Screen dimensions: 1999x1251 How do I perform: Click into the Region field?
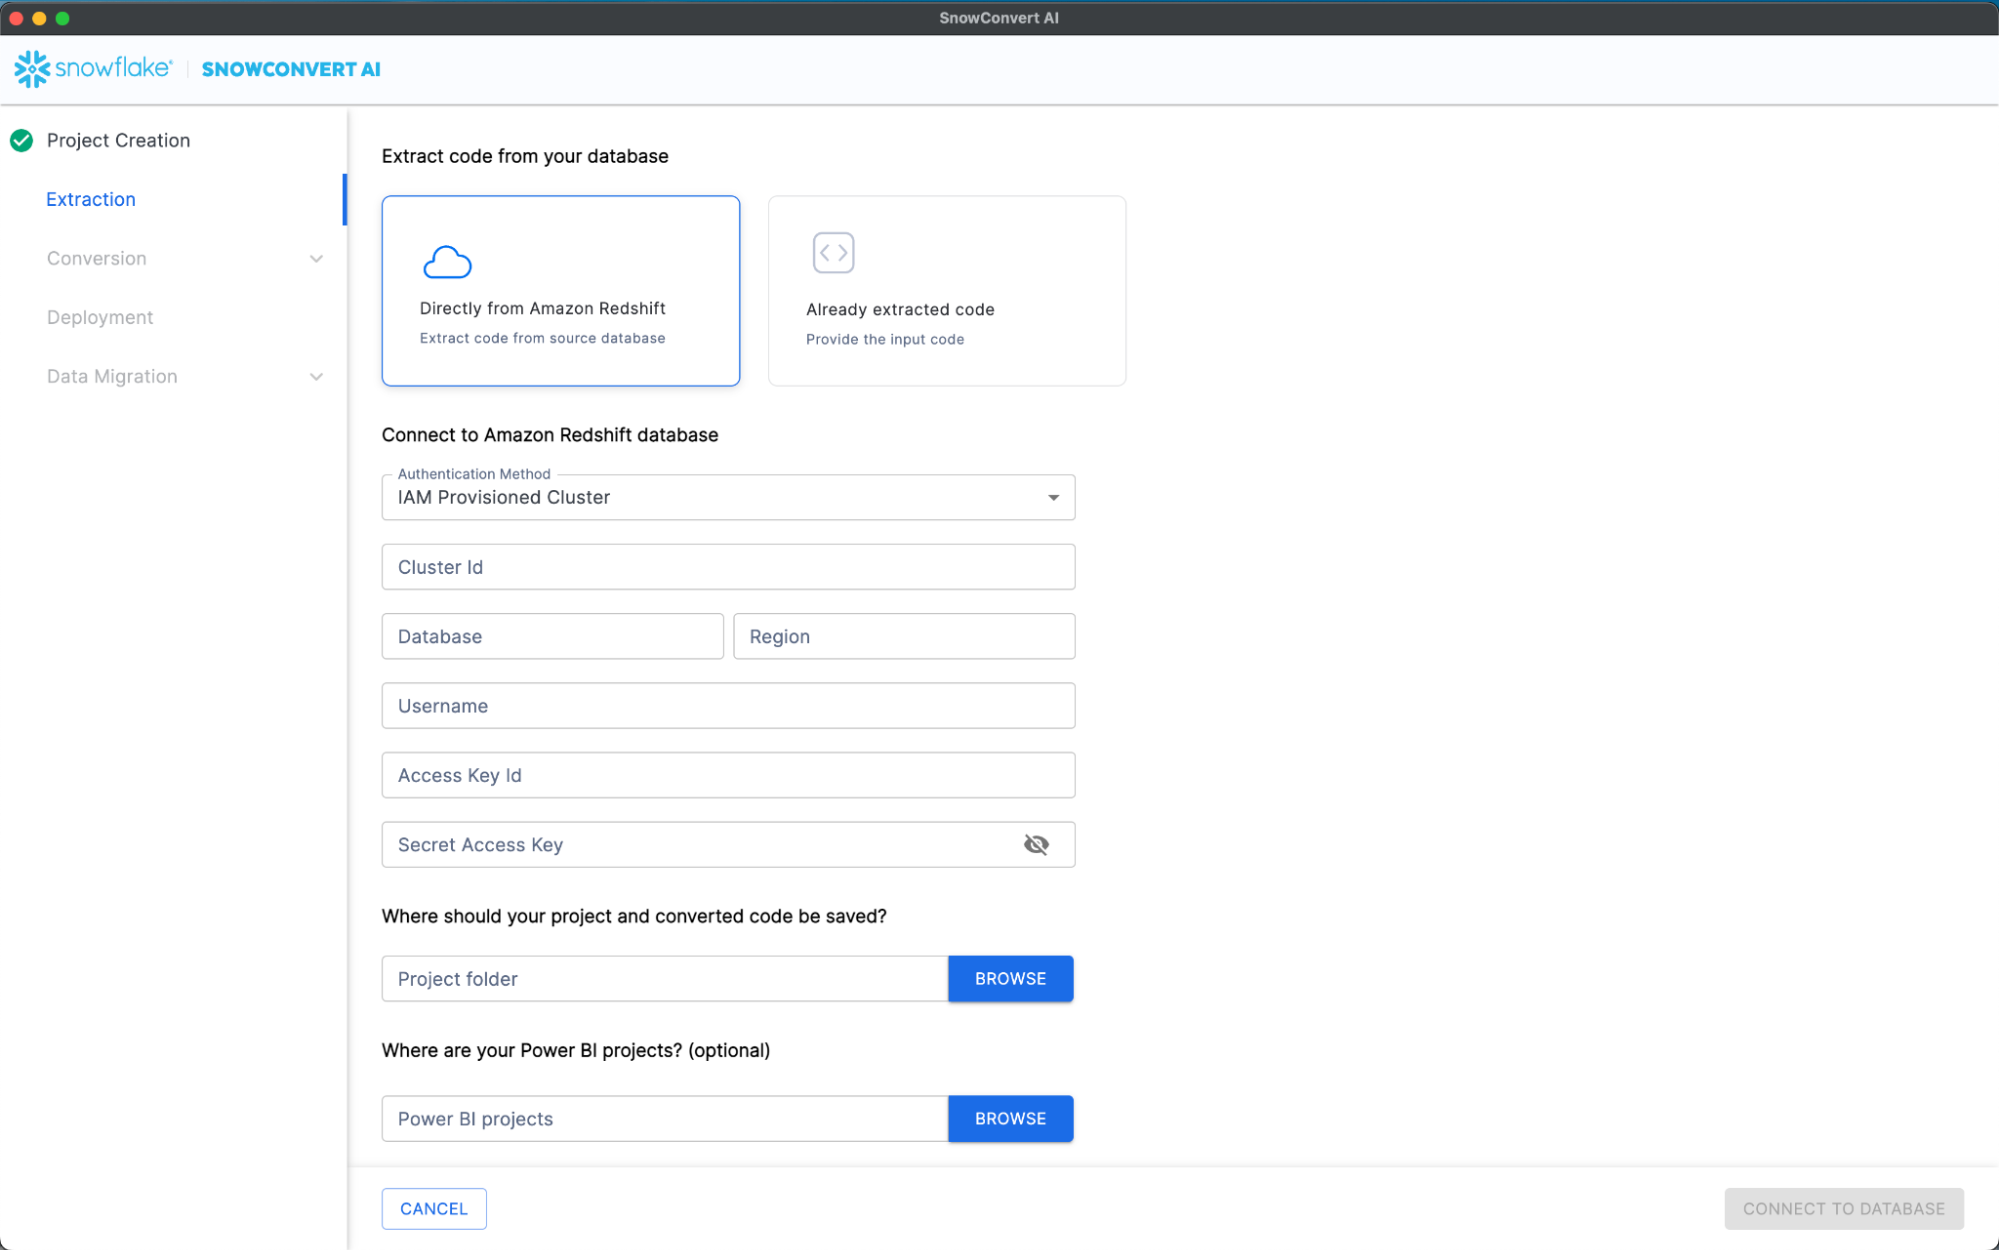click(x=903, y=637)
